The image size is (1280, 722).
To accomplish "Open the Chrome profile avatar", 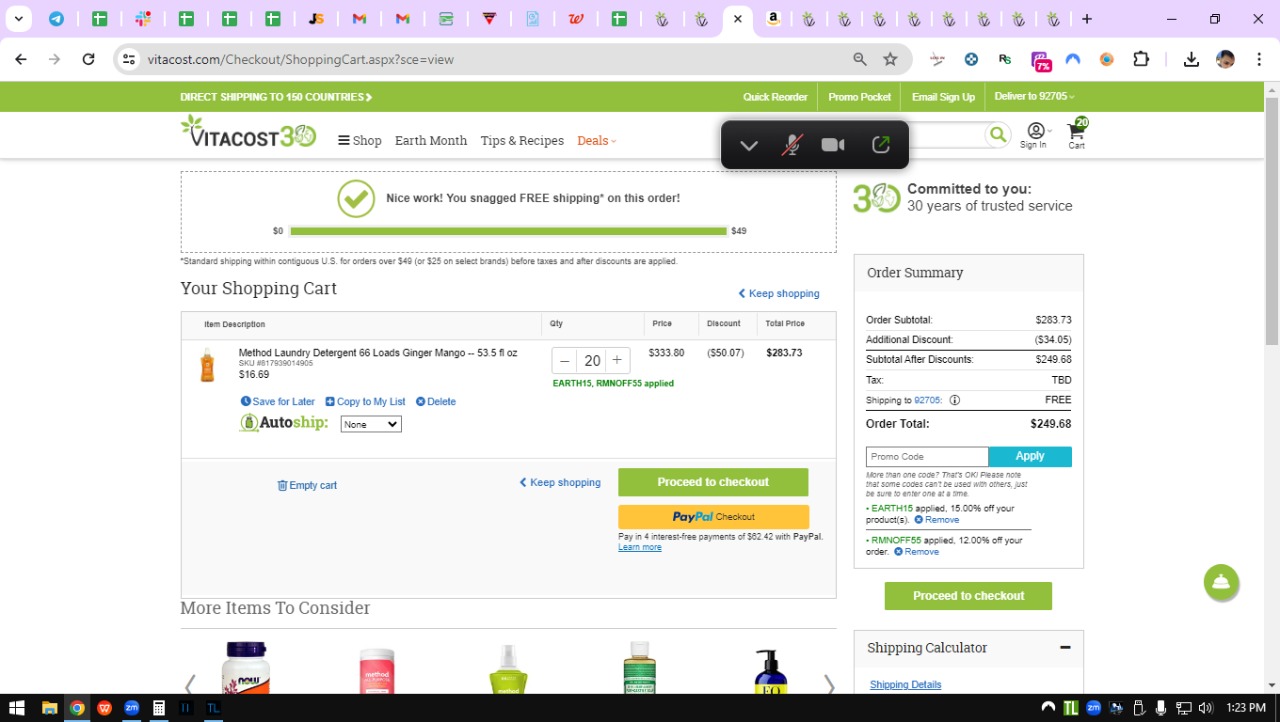I will 1225,59.
